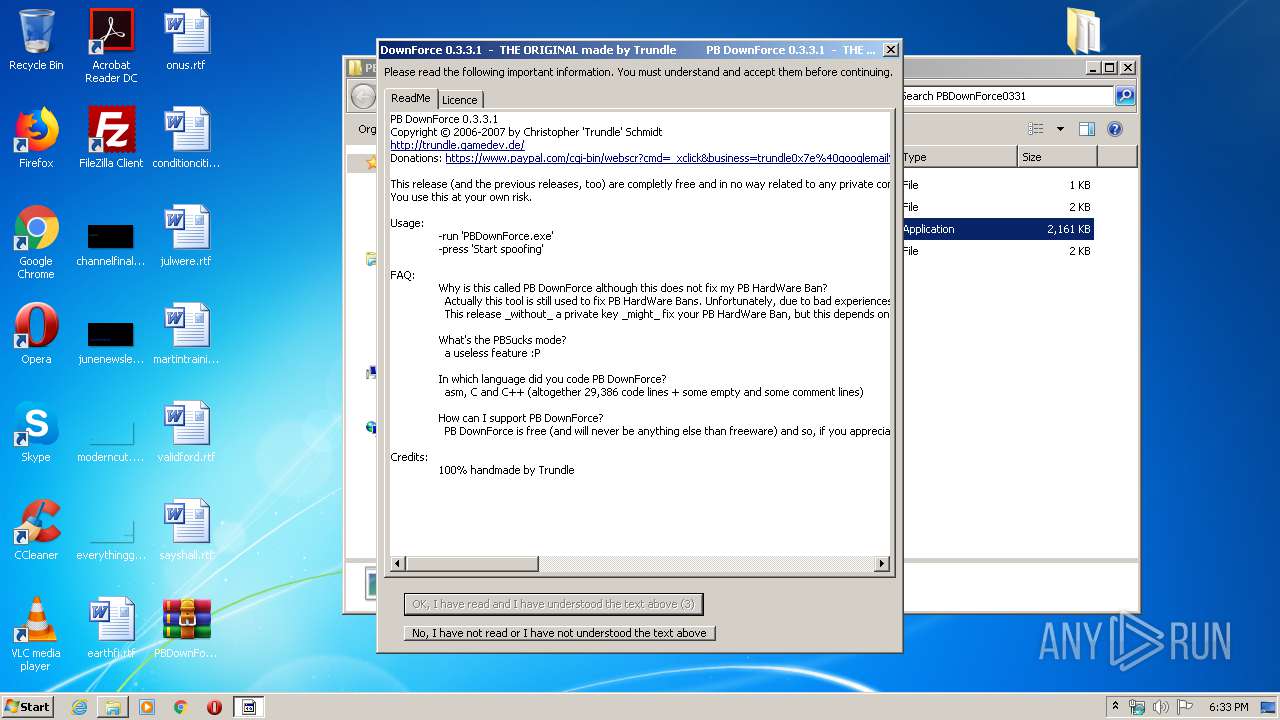Open the Recycle Bin desktop icon
The height and width of the screenshot is (720, 1280).
tap(36, 40)
